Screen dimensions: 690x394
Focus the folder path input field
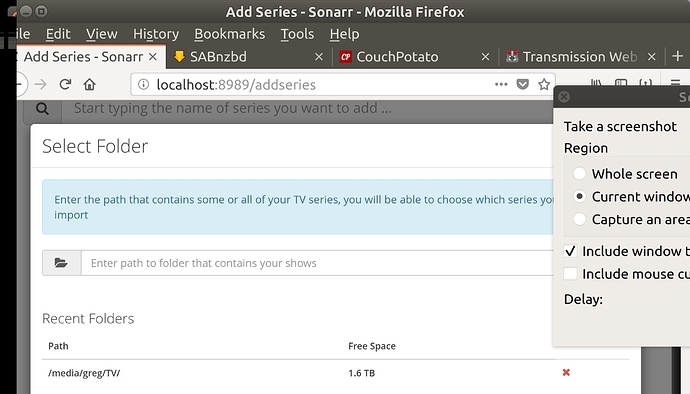317,263
